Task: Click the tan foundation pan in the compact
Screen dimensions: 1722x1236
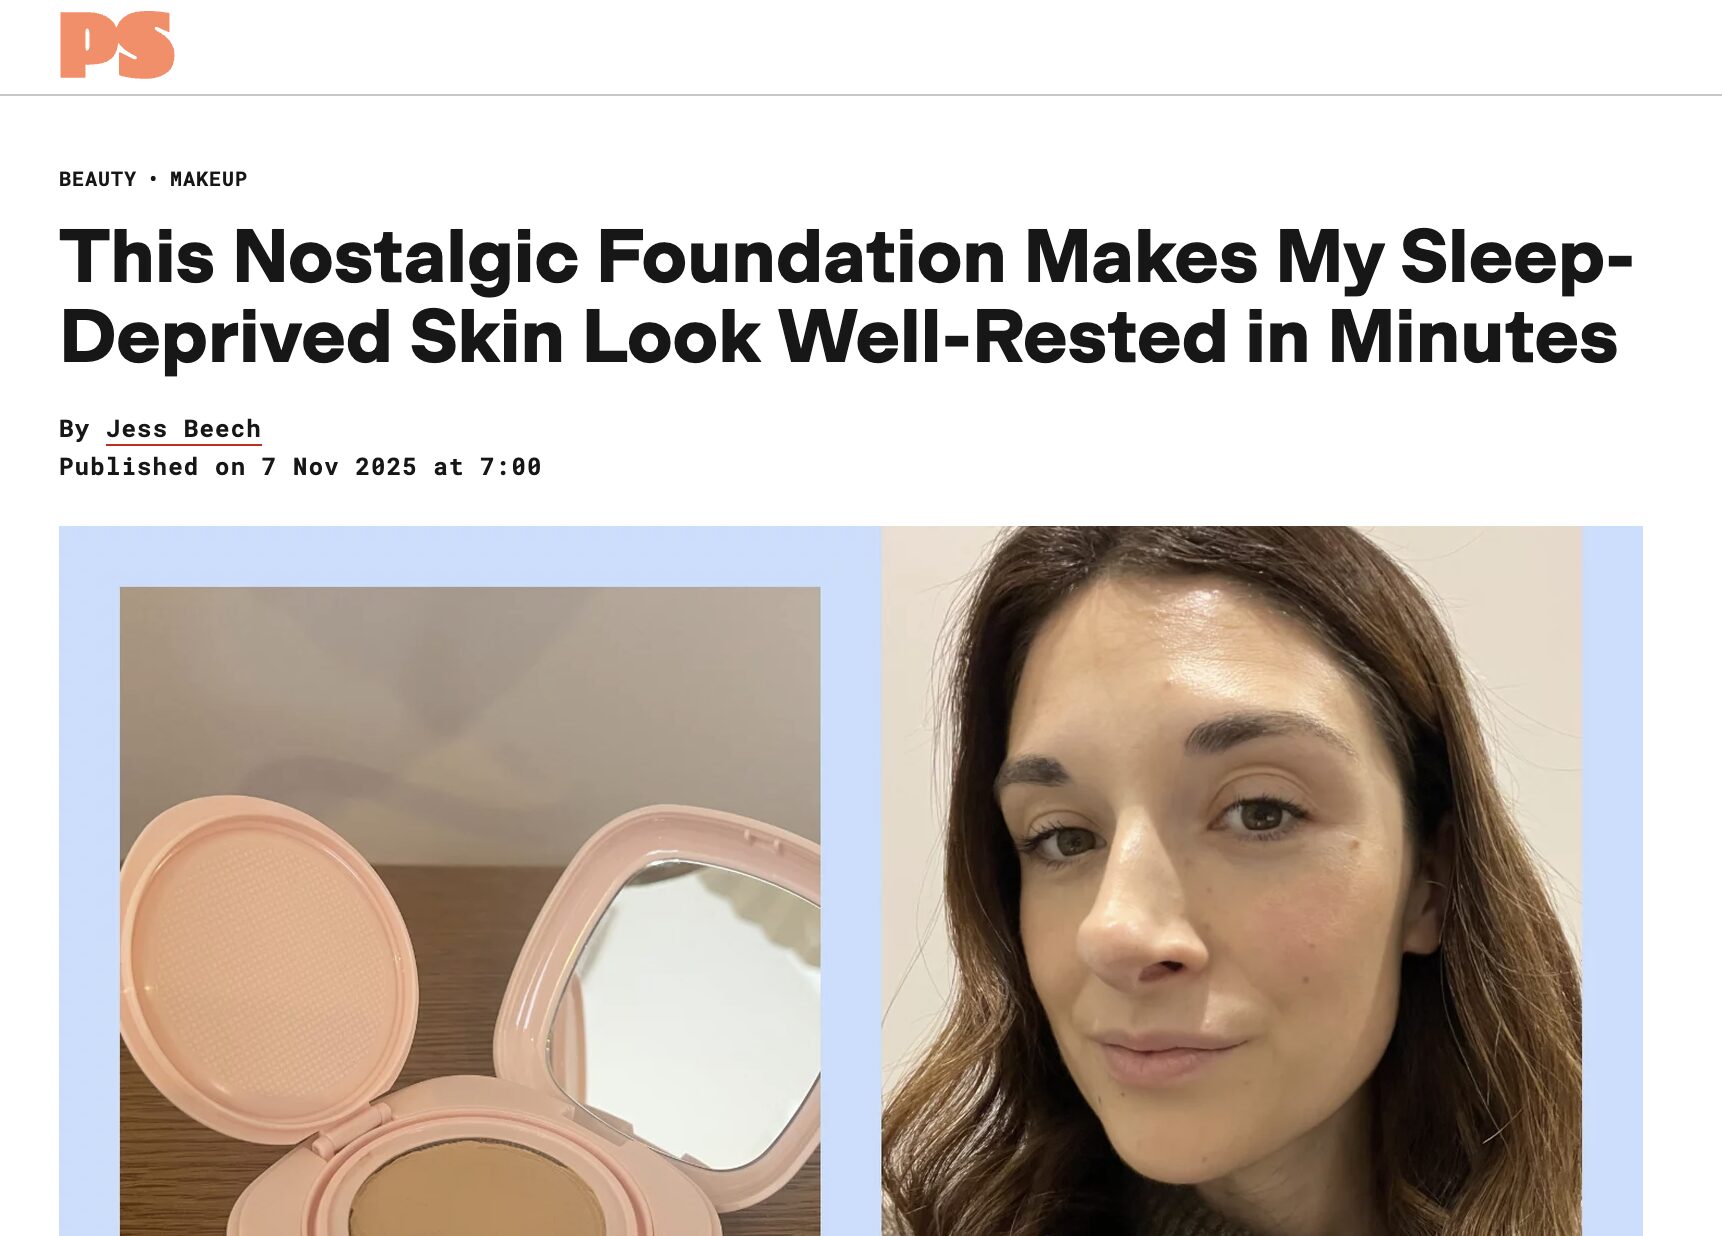Action: [475, 1195]
